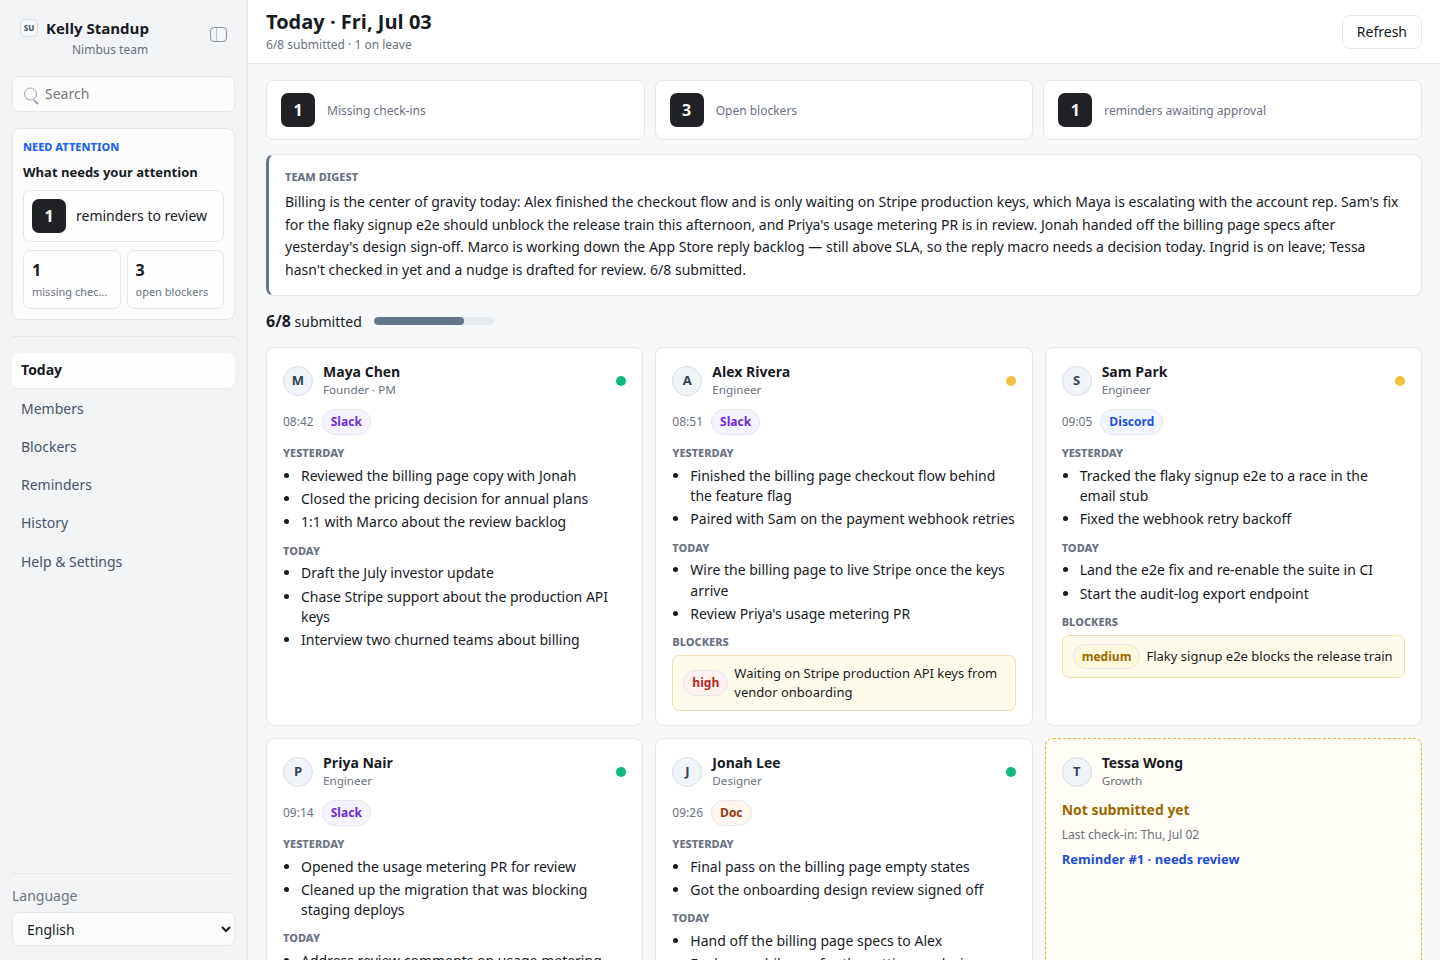
Task: Click the high severity blocker tag
Action: (705, 683)
